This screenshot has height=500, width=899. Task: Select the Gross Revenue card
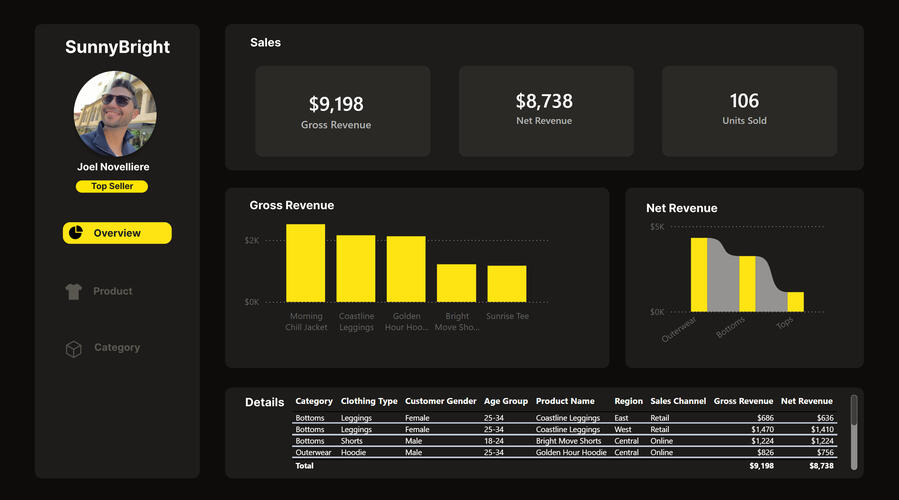pyautogui.click(x=342, y=111)
